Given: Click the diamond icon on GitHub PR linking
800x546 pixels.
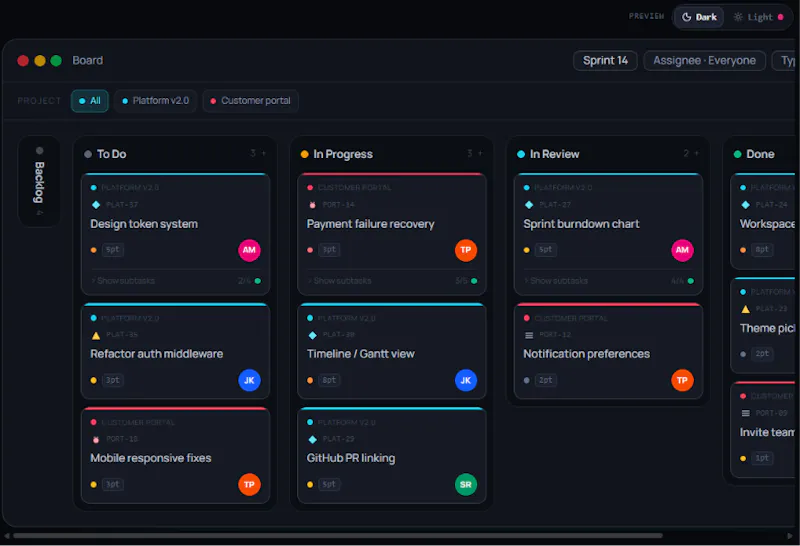Looking at the screenshot, I should click(312, 439).
